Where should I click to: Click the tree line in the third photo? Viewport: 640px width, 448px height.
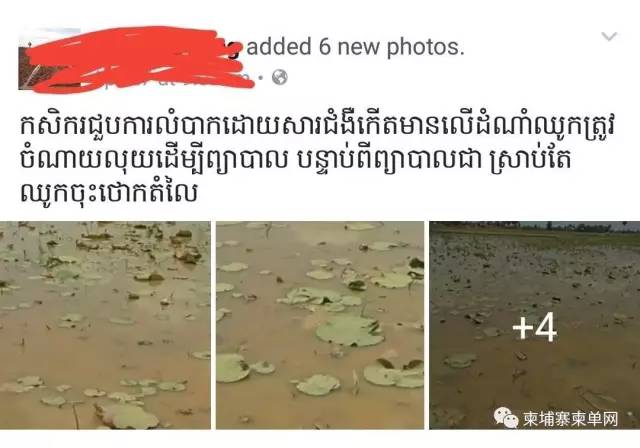pos(535,226)
